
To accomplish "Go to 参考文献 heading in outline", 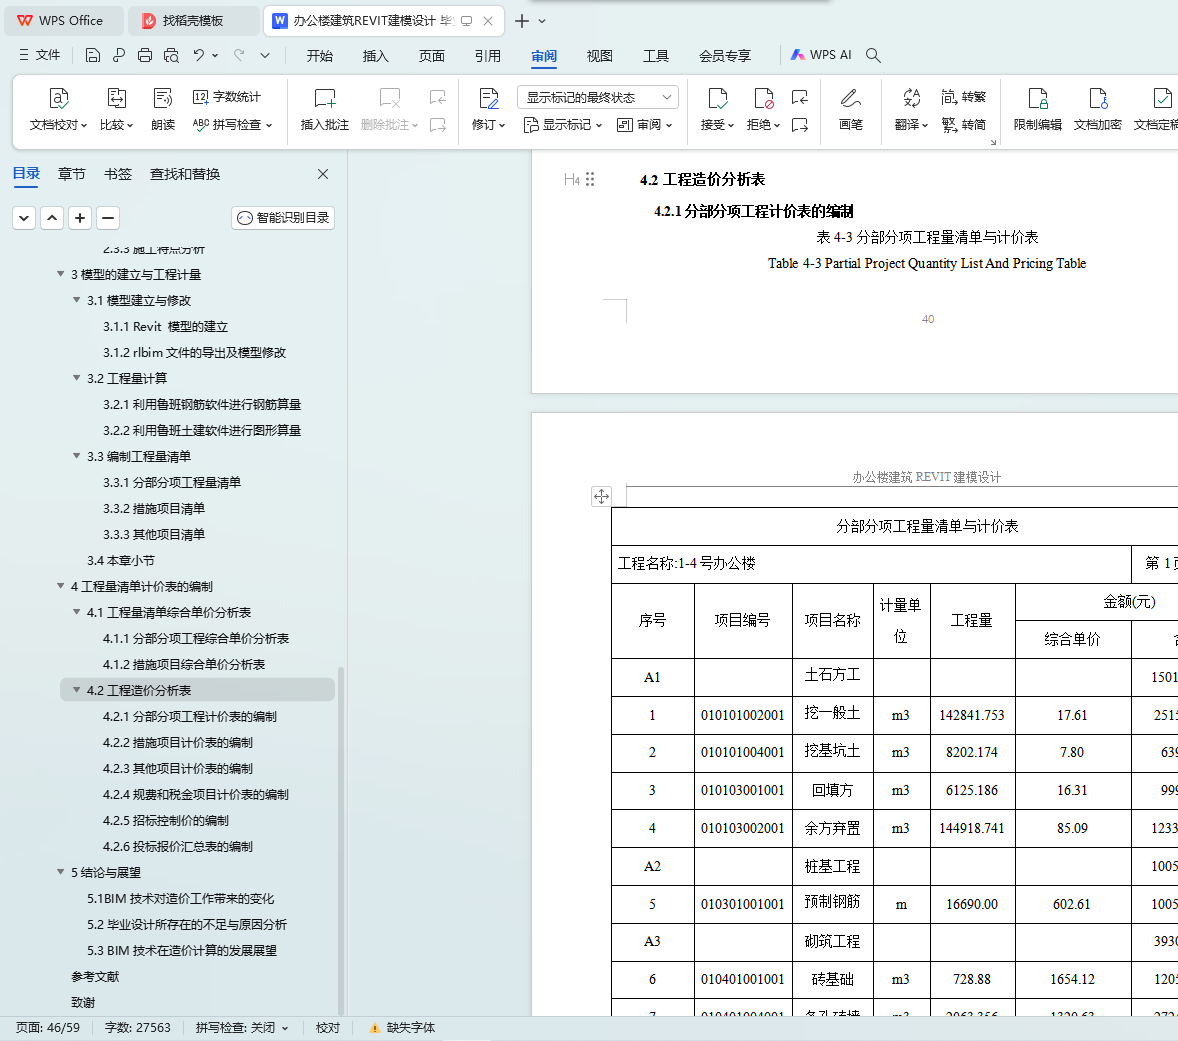I will coord(95,976).
